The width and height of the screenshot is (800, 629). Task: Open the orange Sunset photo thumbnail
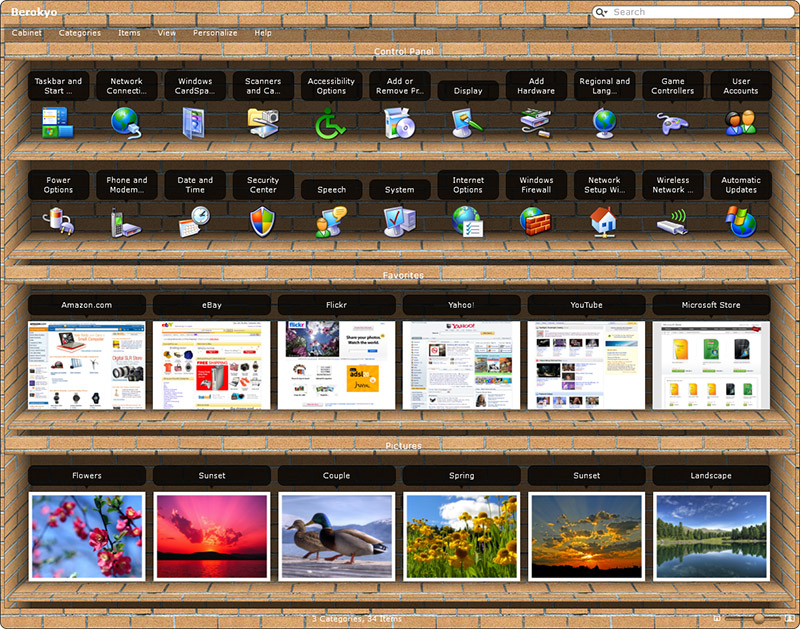pyautogui.click(x=586, y=536)
